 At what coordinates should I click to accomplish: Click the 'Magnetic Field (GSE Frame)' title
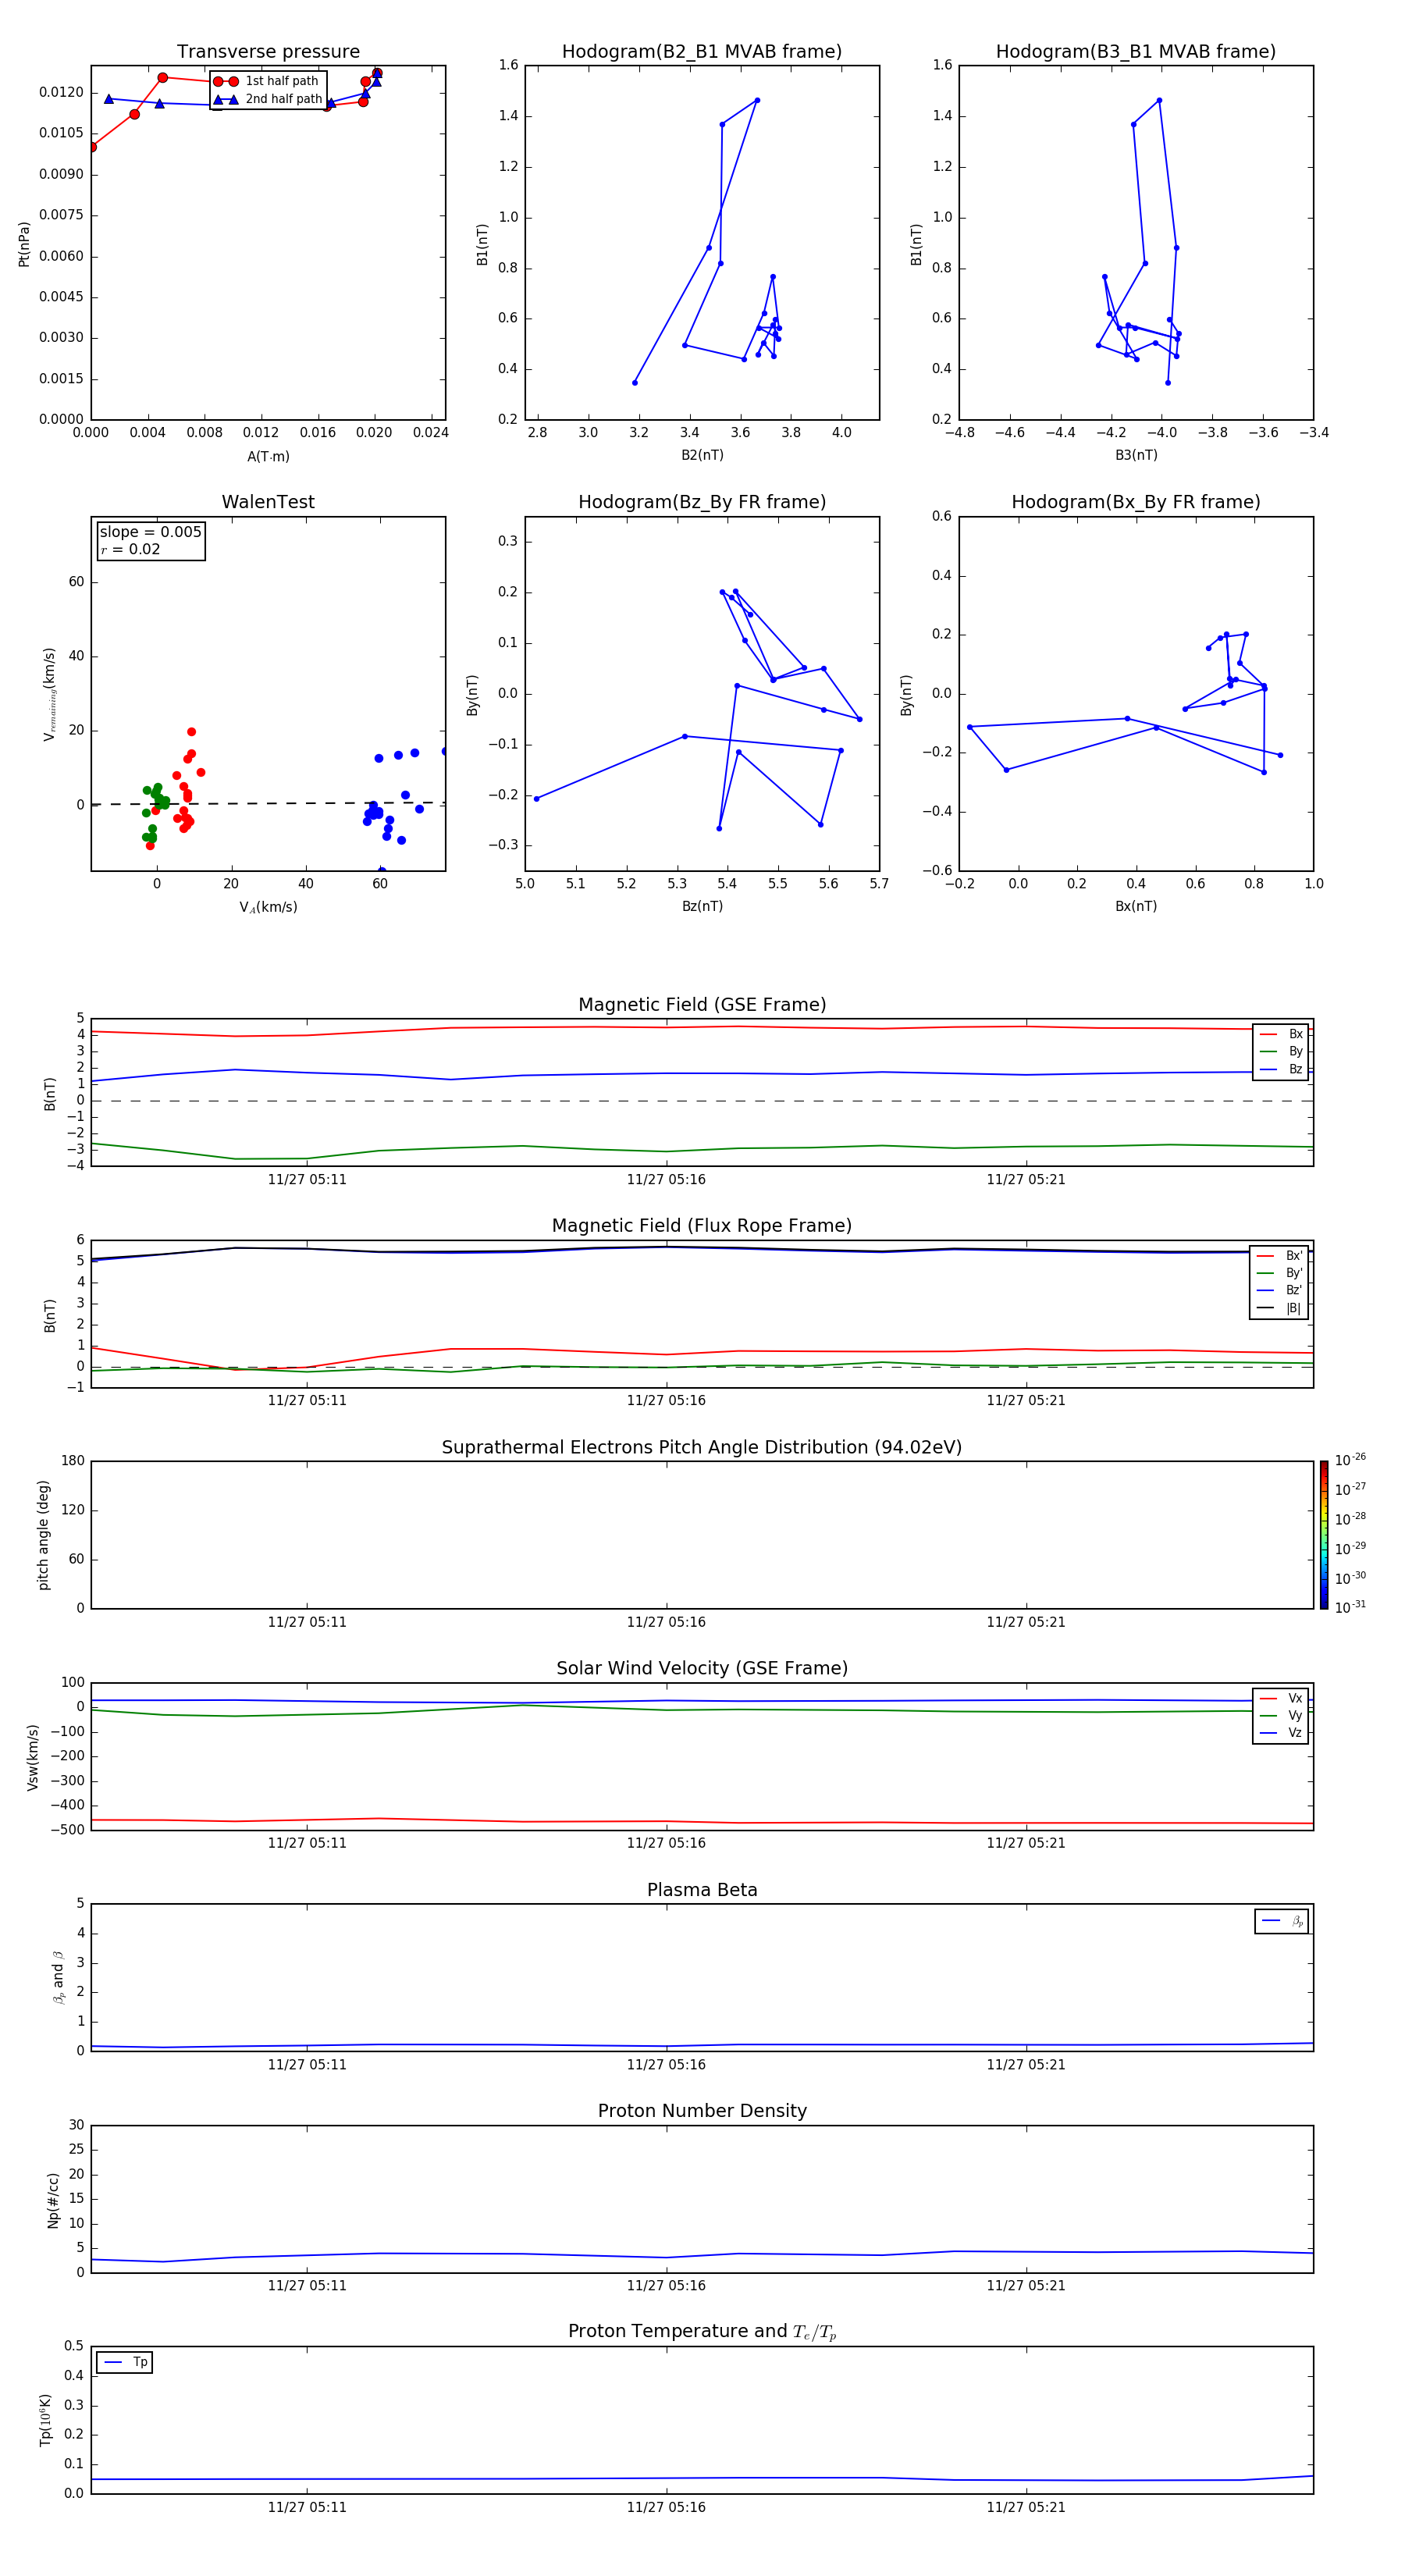702,1005
